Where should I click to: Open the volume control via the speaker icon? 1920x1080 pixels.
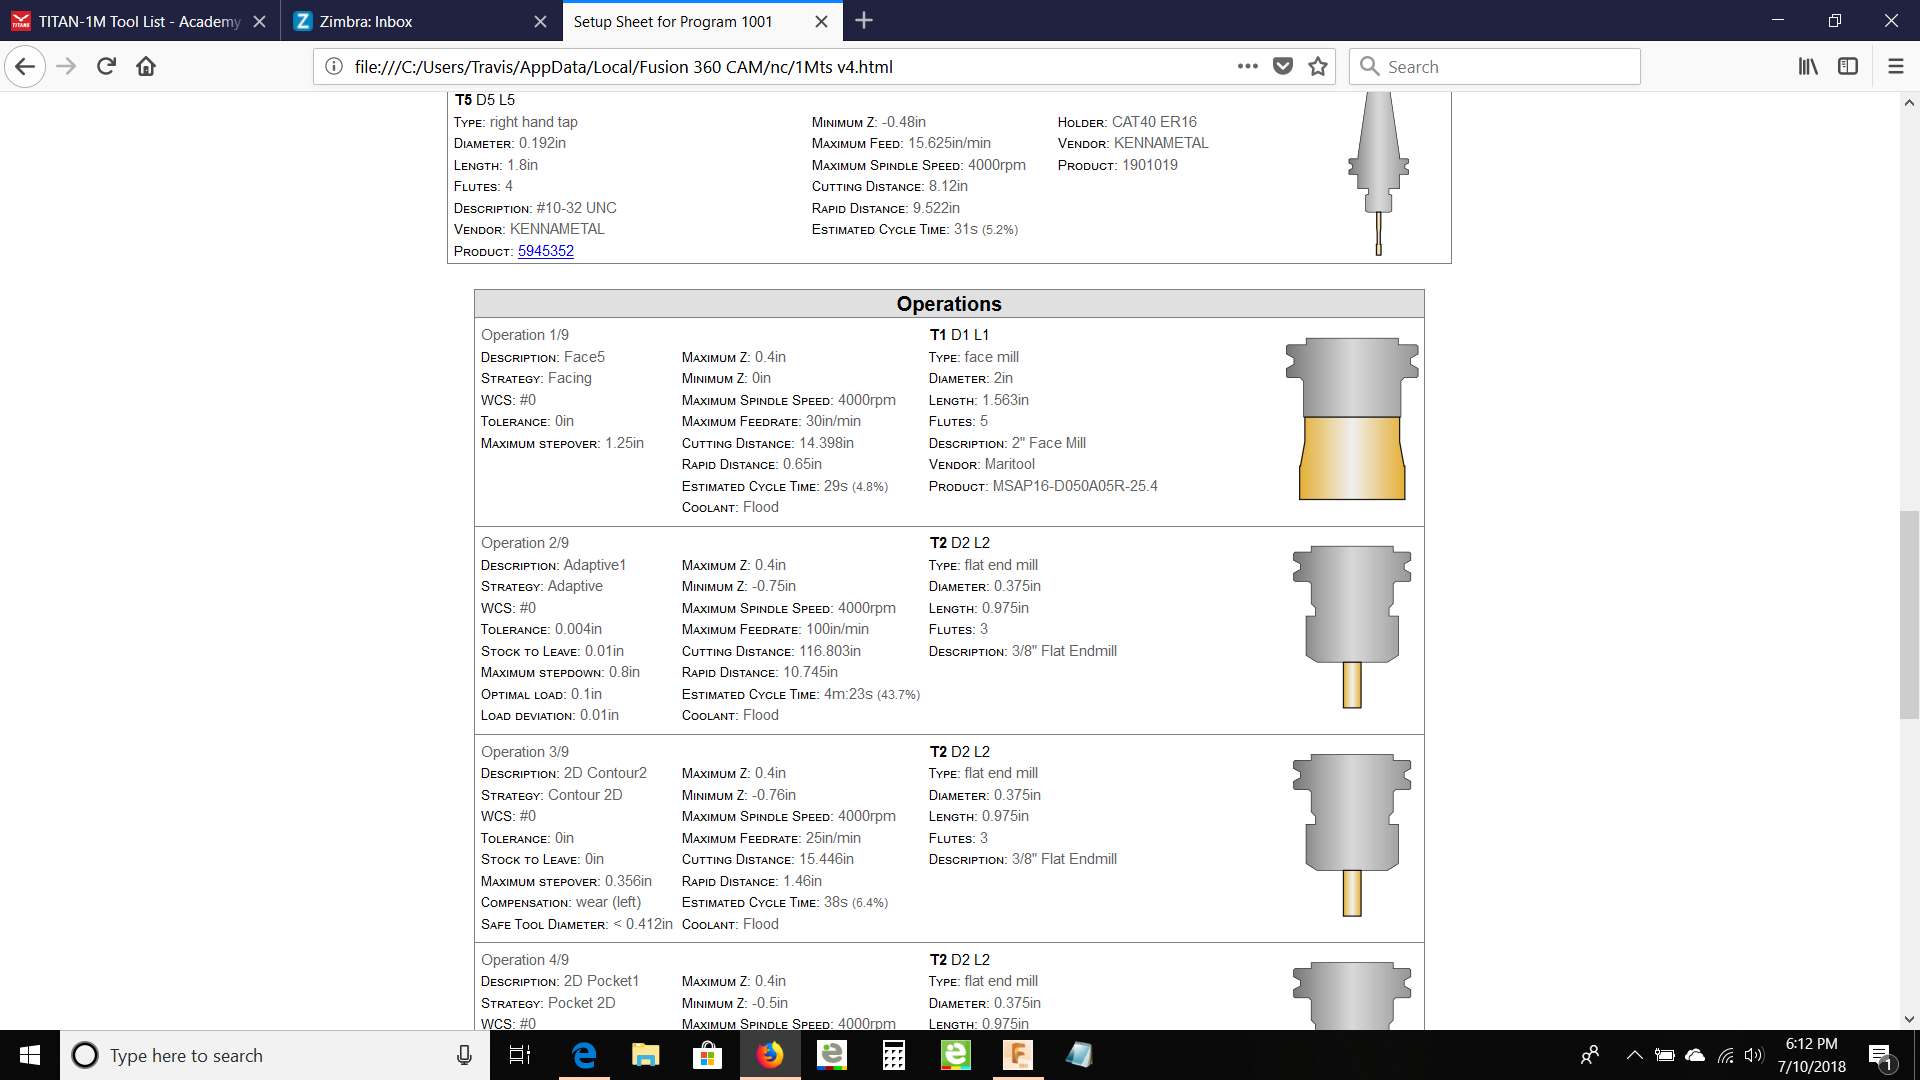click(x=1755, y=1055)
